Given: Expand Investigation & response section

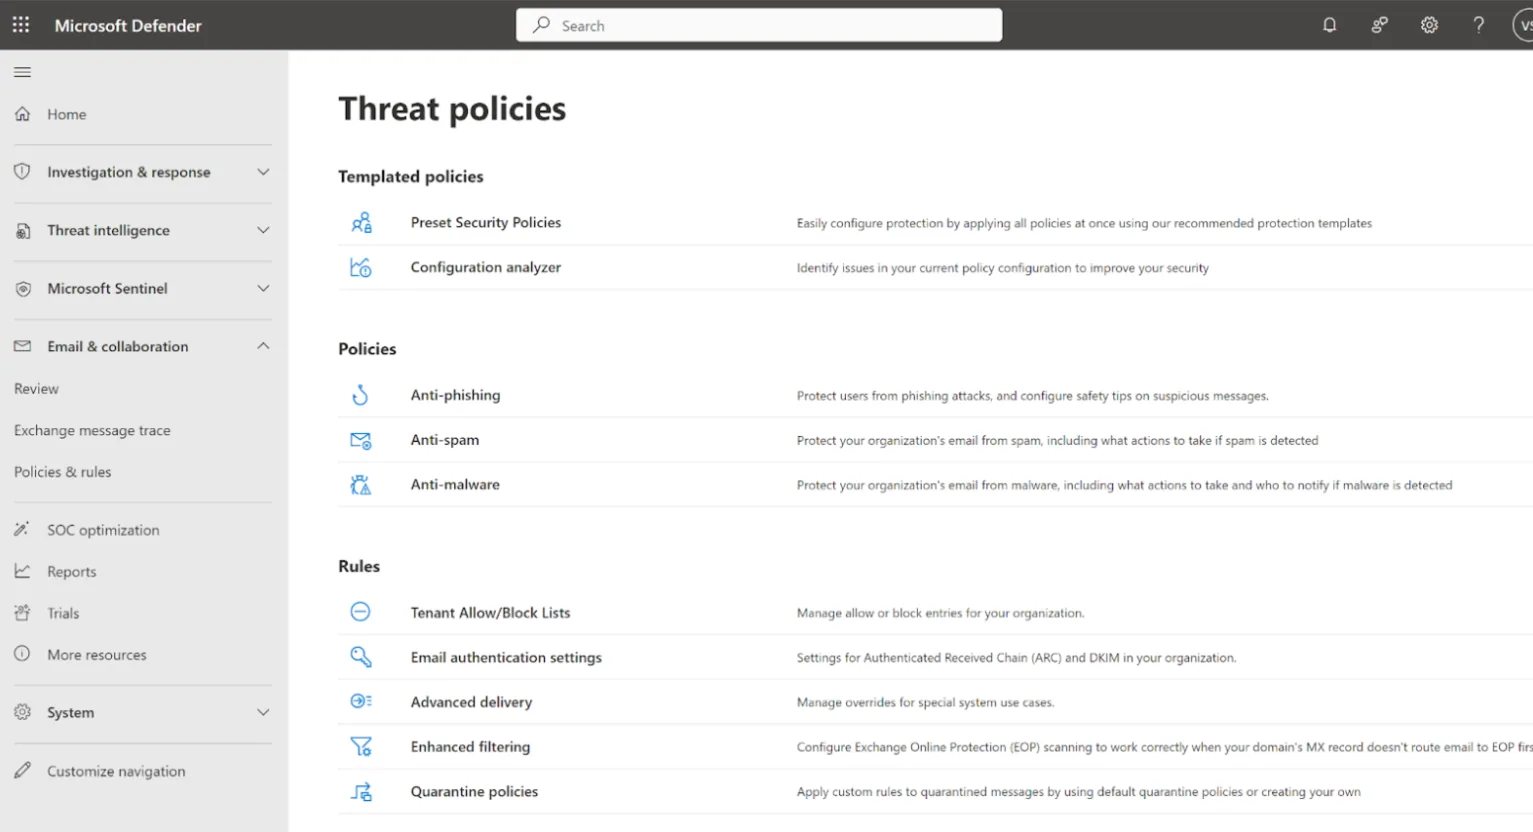Looking at the screenshot, I should point(142,172).
